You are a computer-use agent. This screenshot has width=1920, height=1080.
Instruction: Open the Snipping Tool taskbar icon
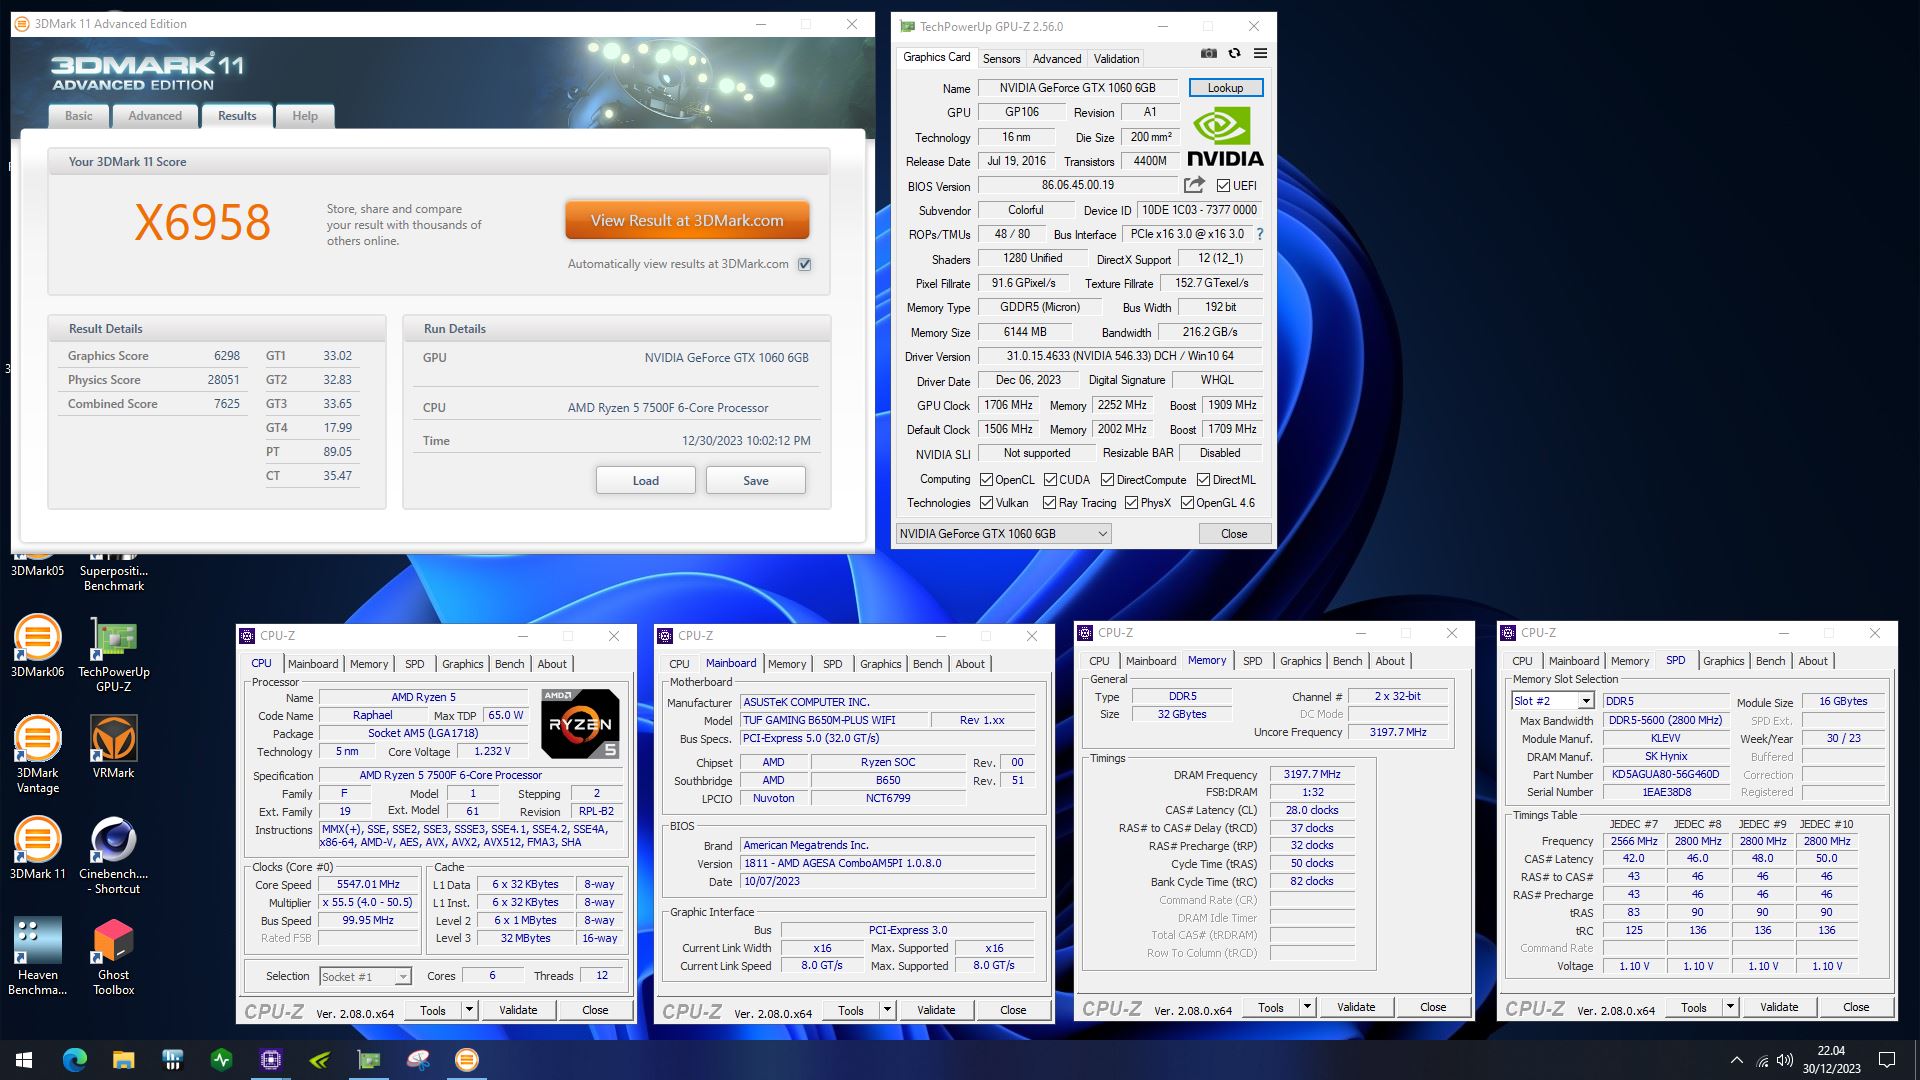tap(418, 1060)
